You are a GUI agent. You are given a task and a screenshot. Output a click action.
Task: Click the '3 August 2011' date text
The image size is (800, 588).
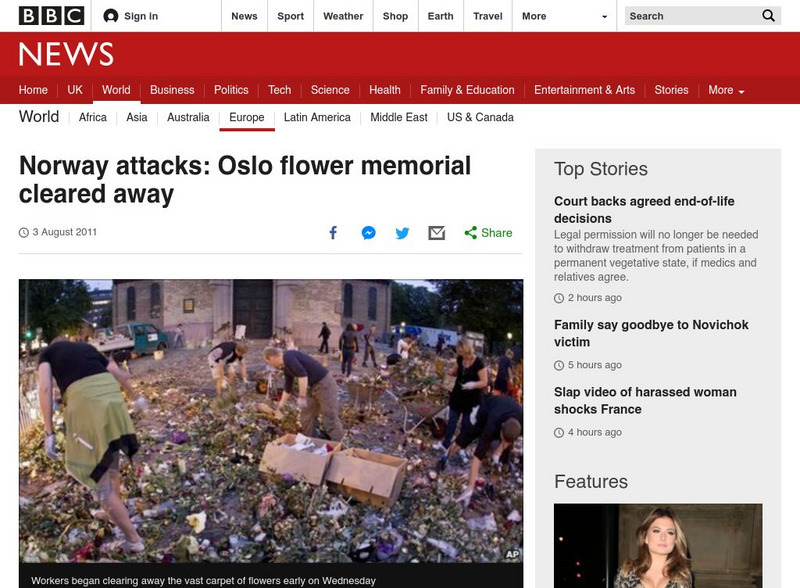(x=65, y=232)
